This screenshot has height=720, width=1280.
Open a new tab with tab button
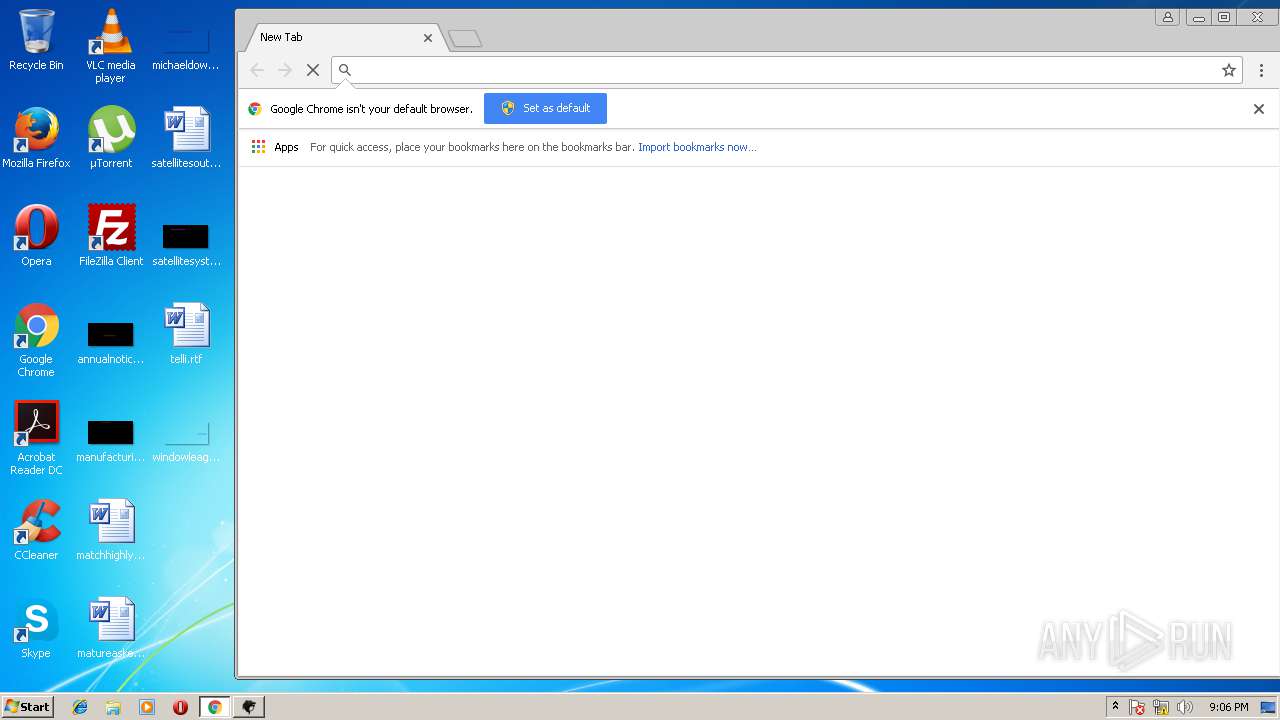click(465, 39)
